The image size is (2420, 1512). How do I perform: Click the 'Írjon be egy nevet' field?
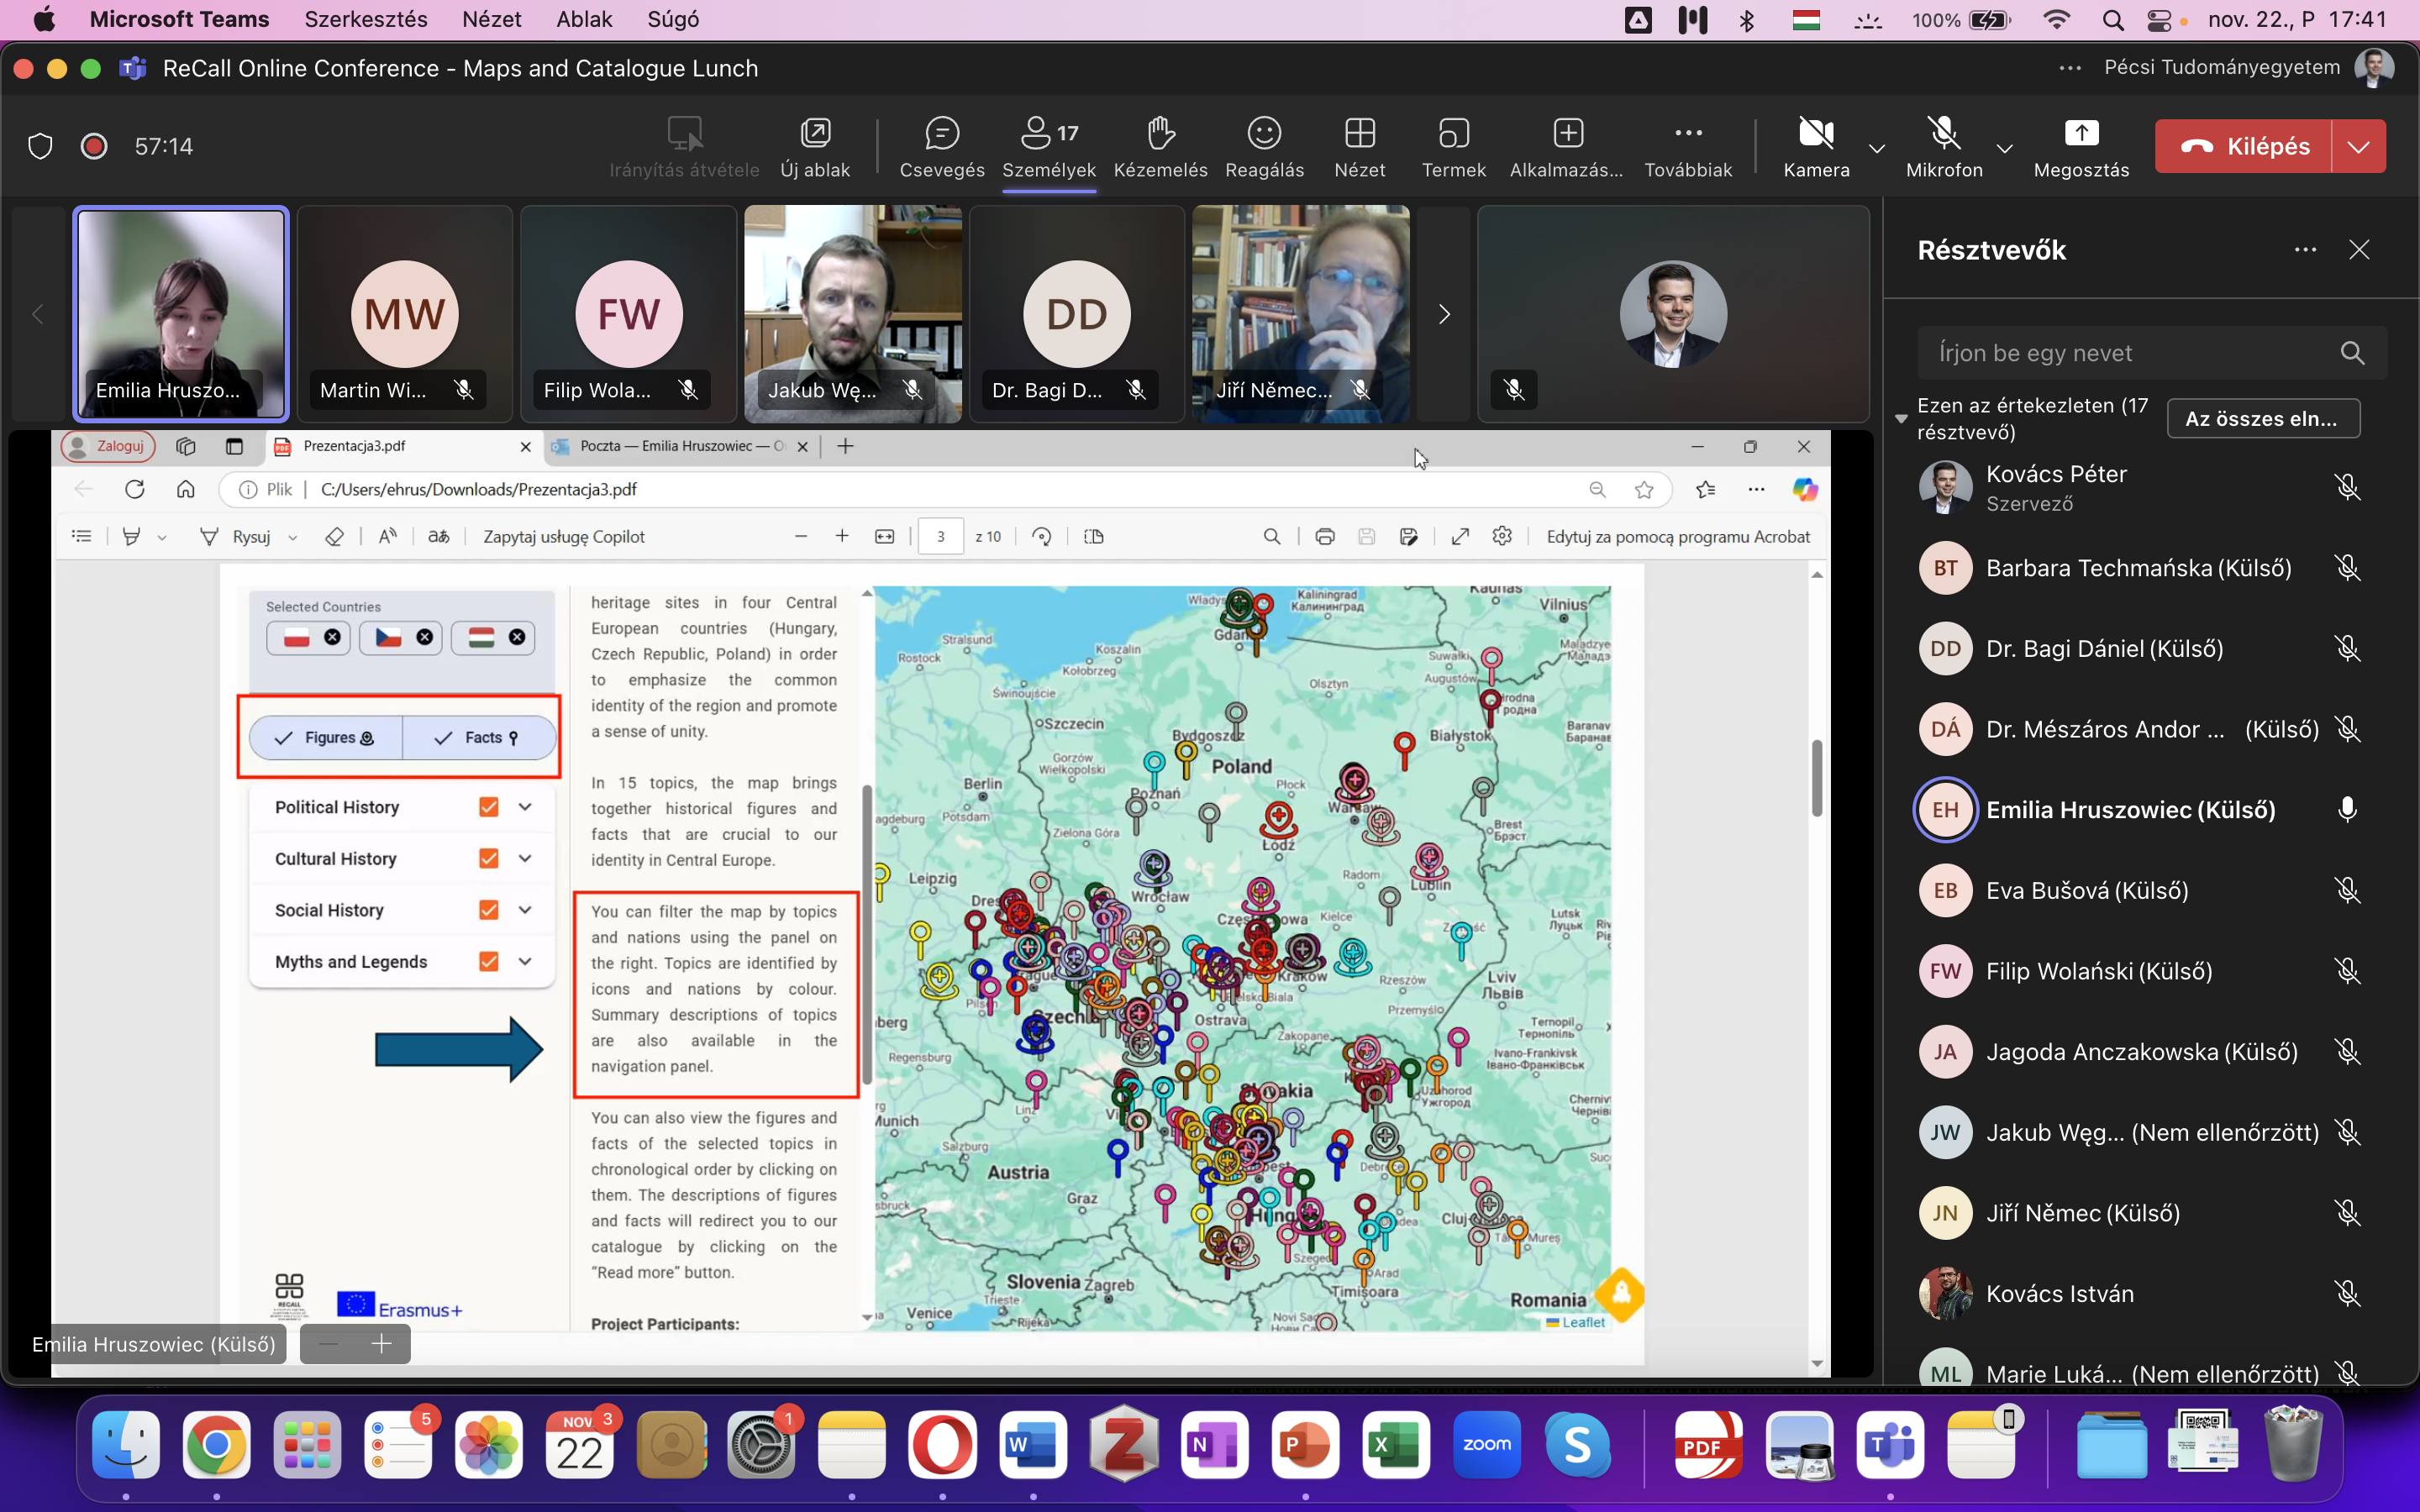(2152, 353)
